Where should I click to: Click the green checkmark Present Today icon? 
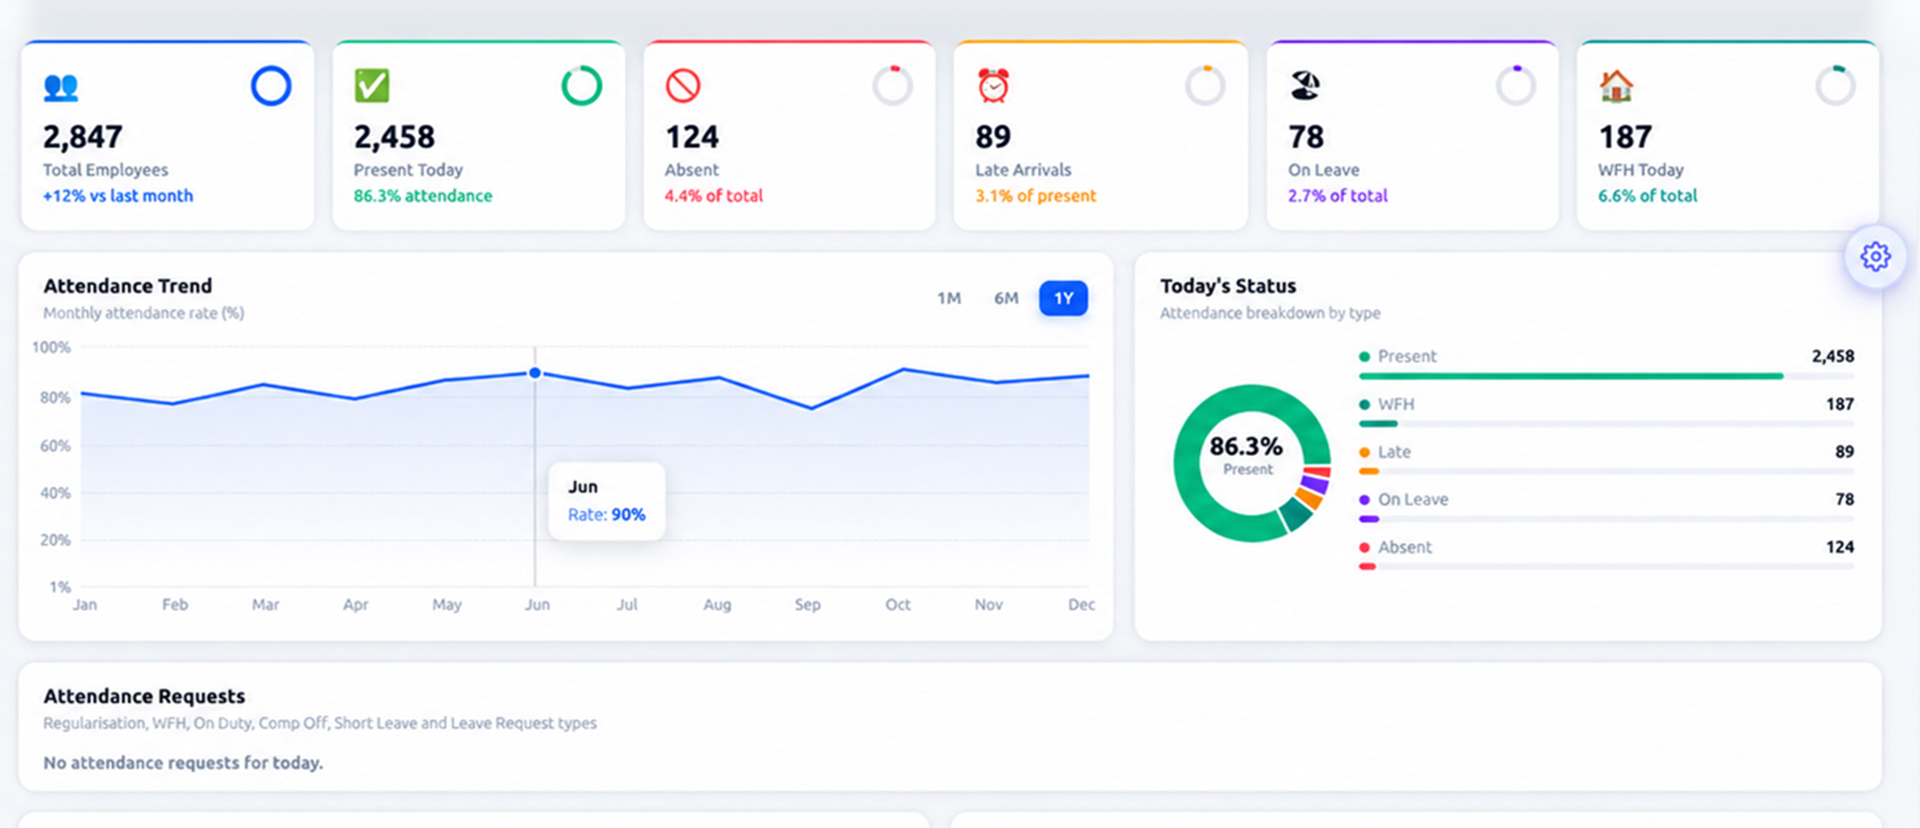[x=372, y=86]
